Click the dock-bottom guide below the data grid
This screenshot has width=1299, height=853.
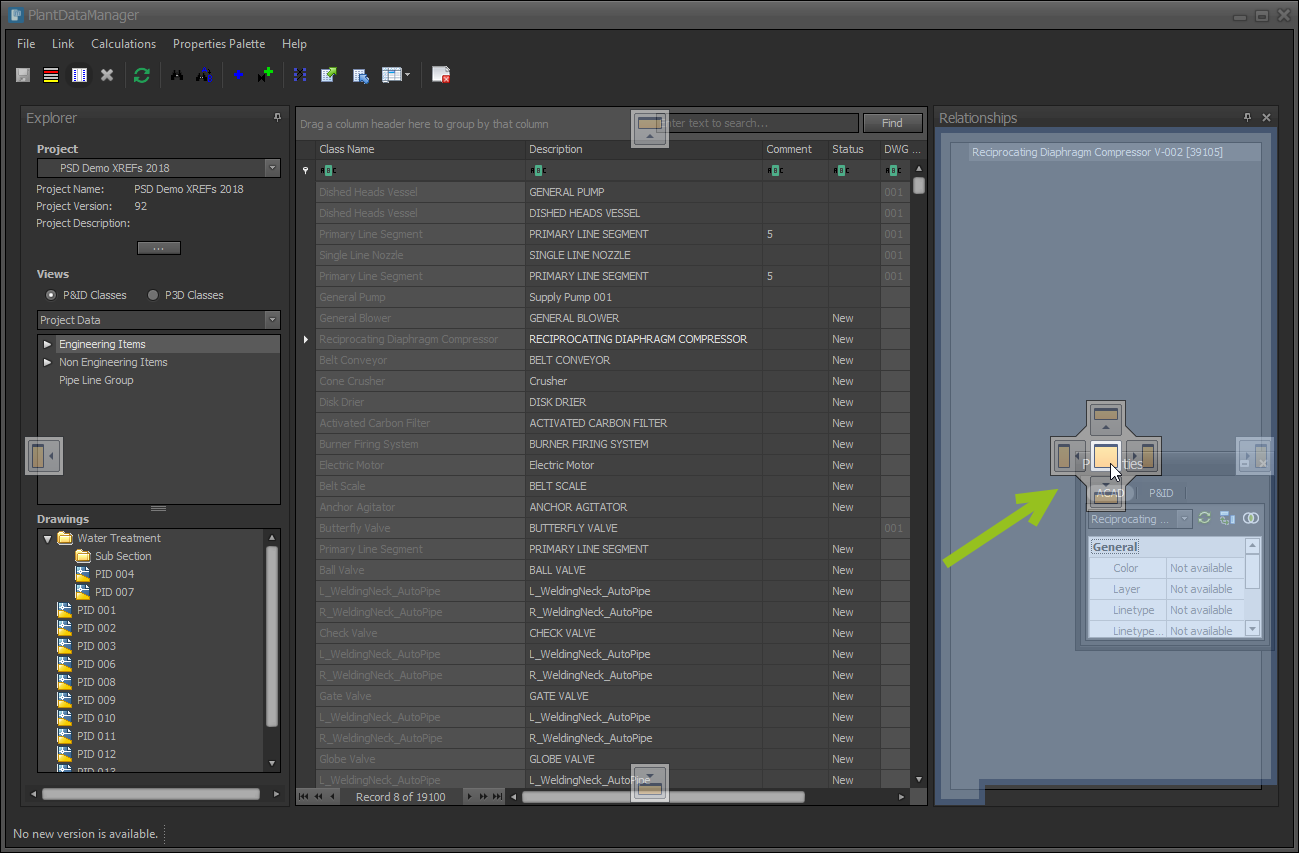click(x=650, y=783)
